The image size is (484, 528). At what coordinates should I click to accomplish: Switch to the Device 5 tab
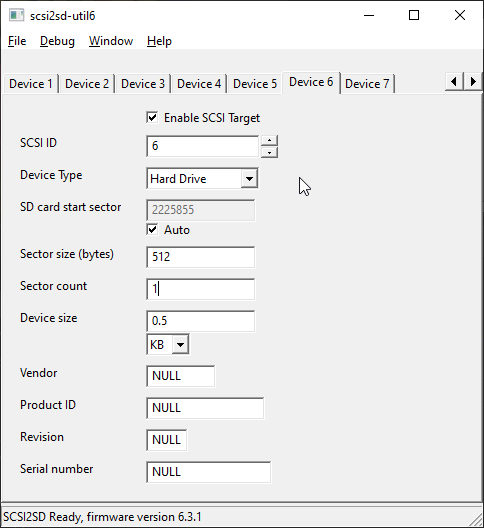click(x=255, y=84)
